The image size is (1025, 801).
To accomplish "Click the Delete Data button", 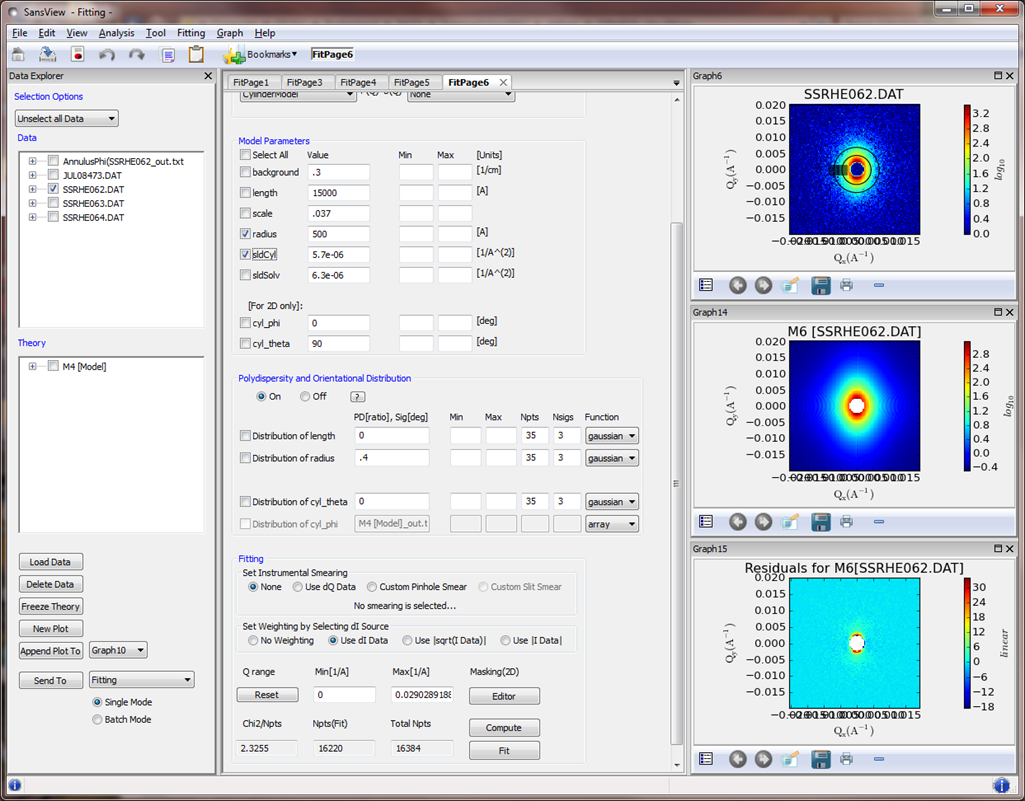I will [50, 584].
